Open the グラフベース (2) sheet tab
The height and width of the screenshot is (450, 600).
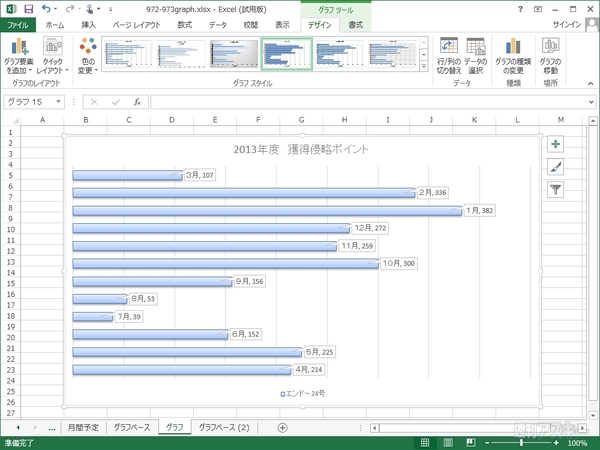coord(224,427)
